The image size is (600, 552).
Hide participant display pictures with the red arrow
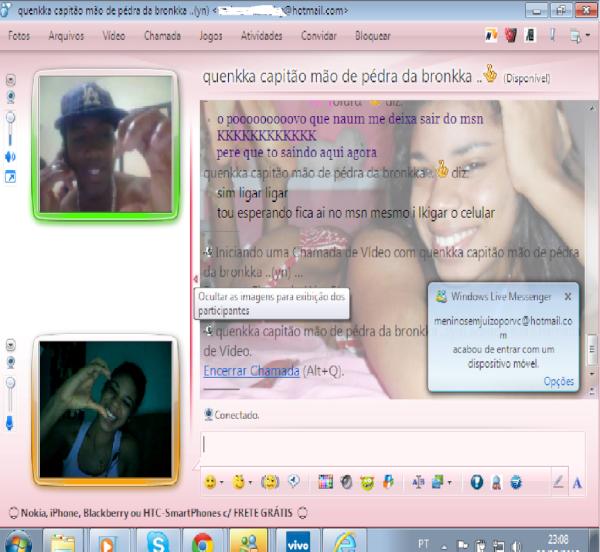(196, 279)
